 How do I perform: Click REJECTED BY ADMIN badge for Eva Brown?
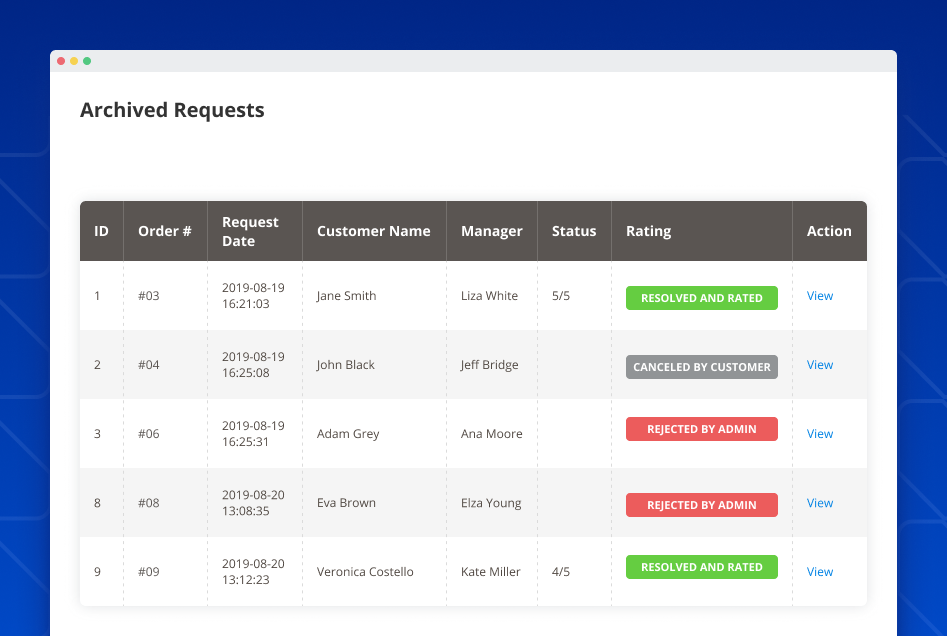701,505
